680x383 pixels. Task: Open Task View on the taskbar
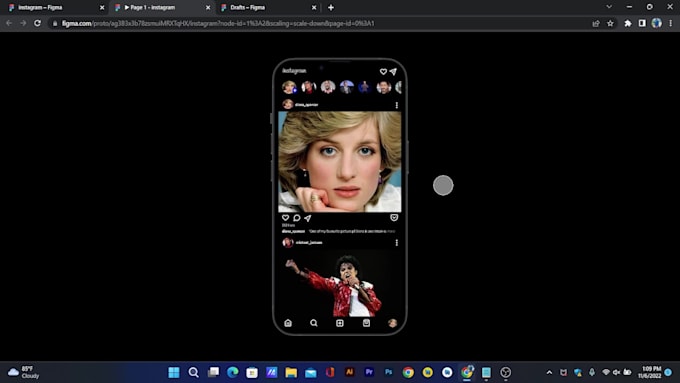(213, 372)
